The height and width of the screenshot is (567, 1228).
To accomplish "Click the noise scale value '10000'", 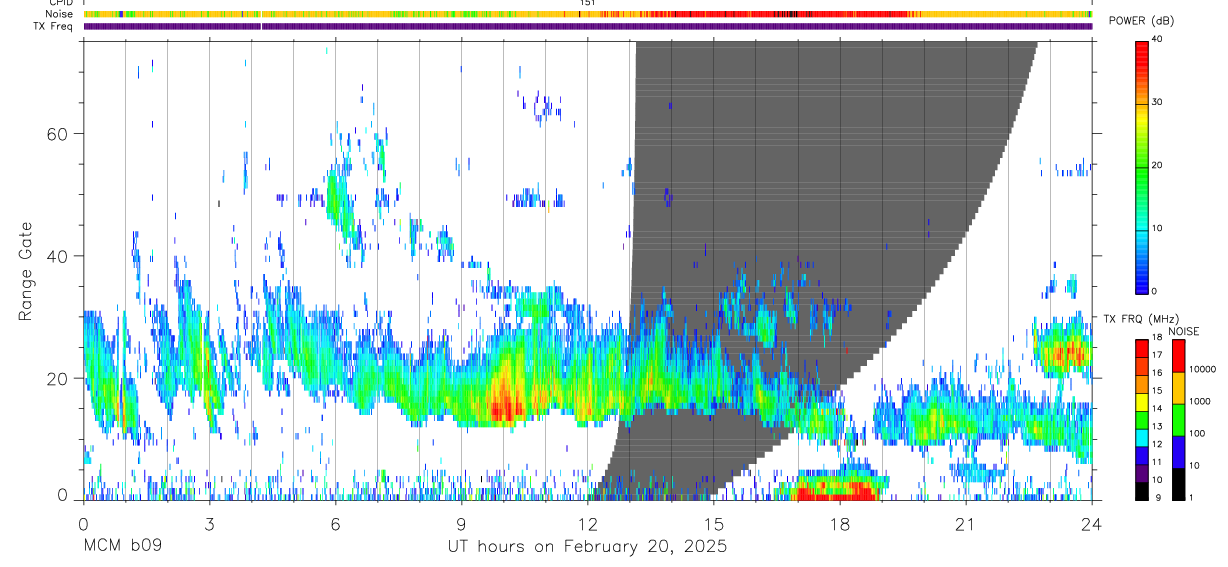I will click(x=1204, y=370).
